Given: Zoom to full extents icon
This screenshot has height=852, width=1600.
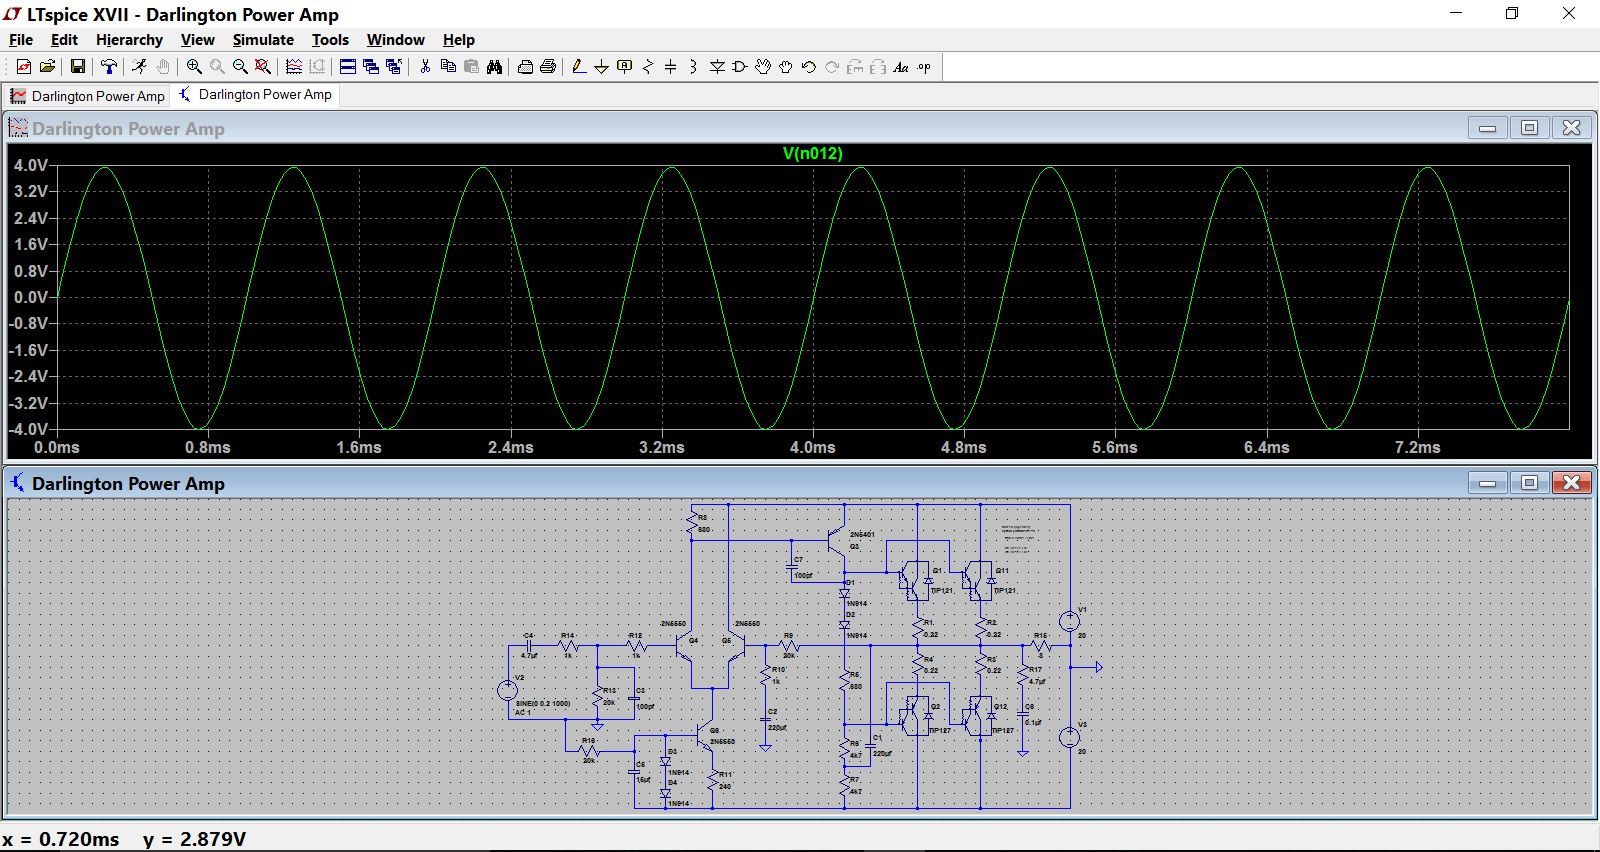Looking at the screenshot, I should point(263,67).
